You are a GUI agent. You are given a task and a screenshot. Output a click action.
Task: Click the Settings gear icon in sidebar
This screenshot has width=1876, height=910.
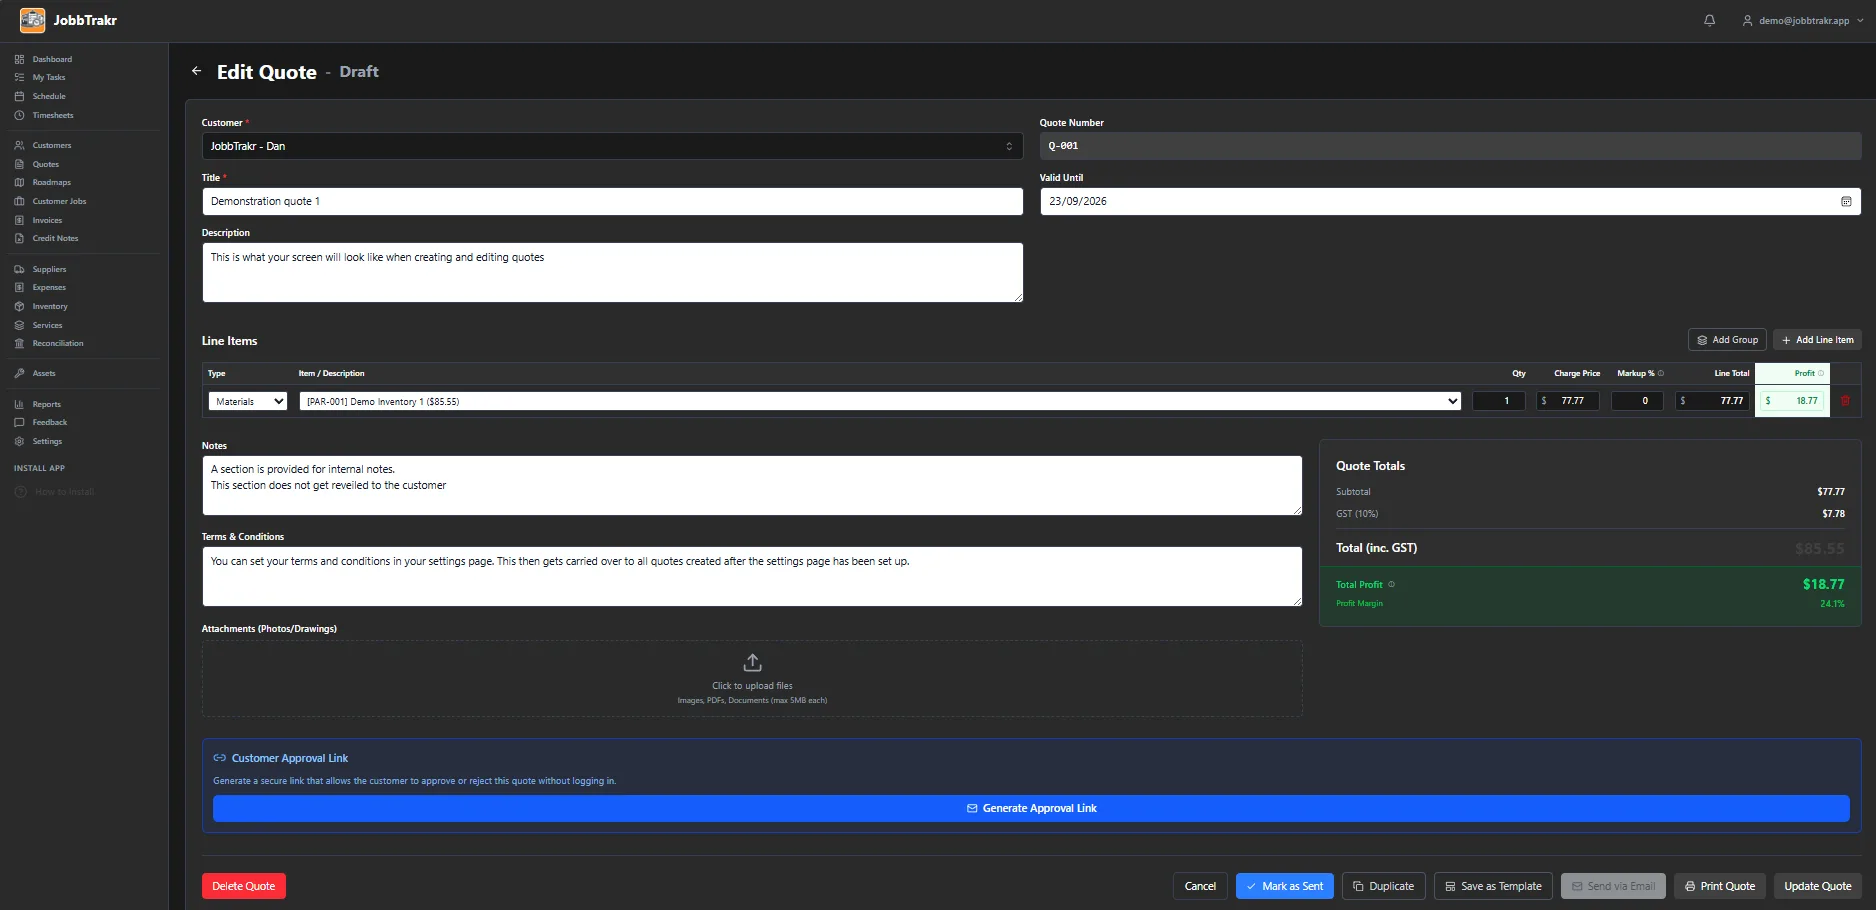[19, 441]
